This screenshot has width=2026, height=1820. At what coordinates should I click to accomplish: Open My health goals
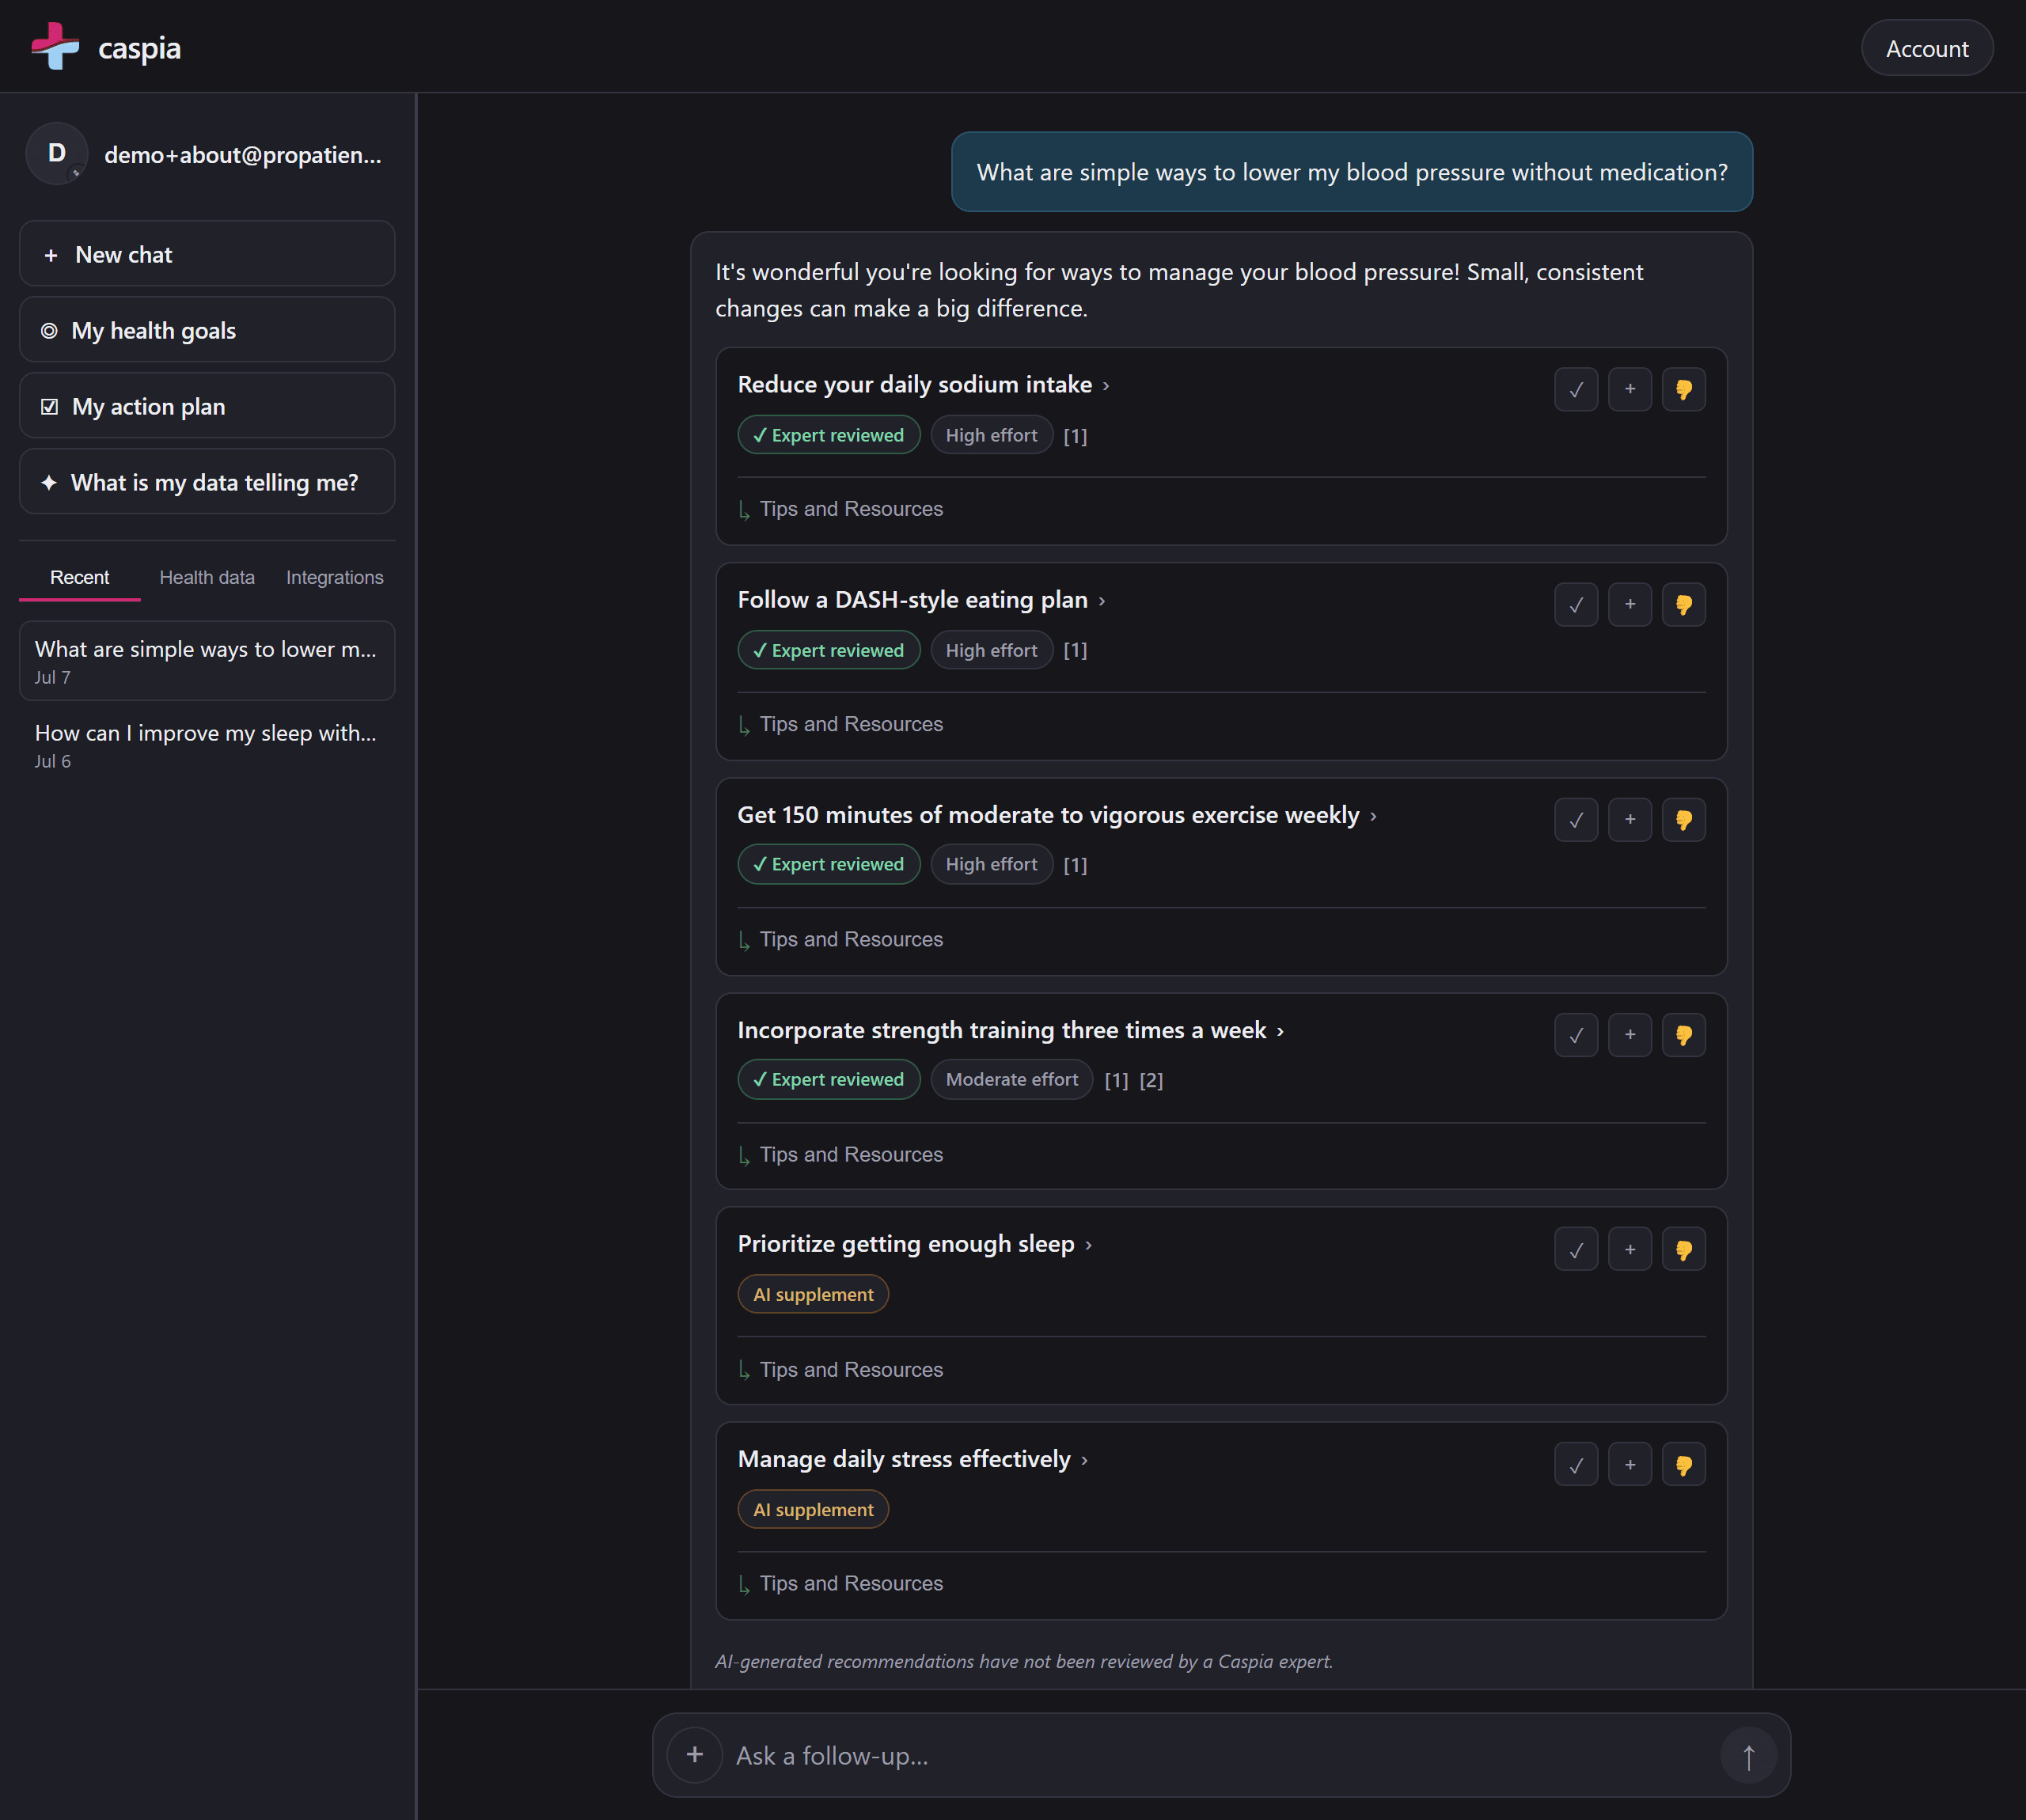click(x=207, y=330)
